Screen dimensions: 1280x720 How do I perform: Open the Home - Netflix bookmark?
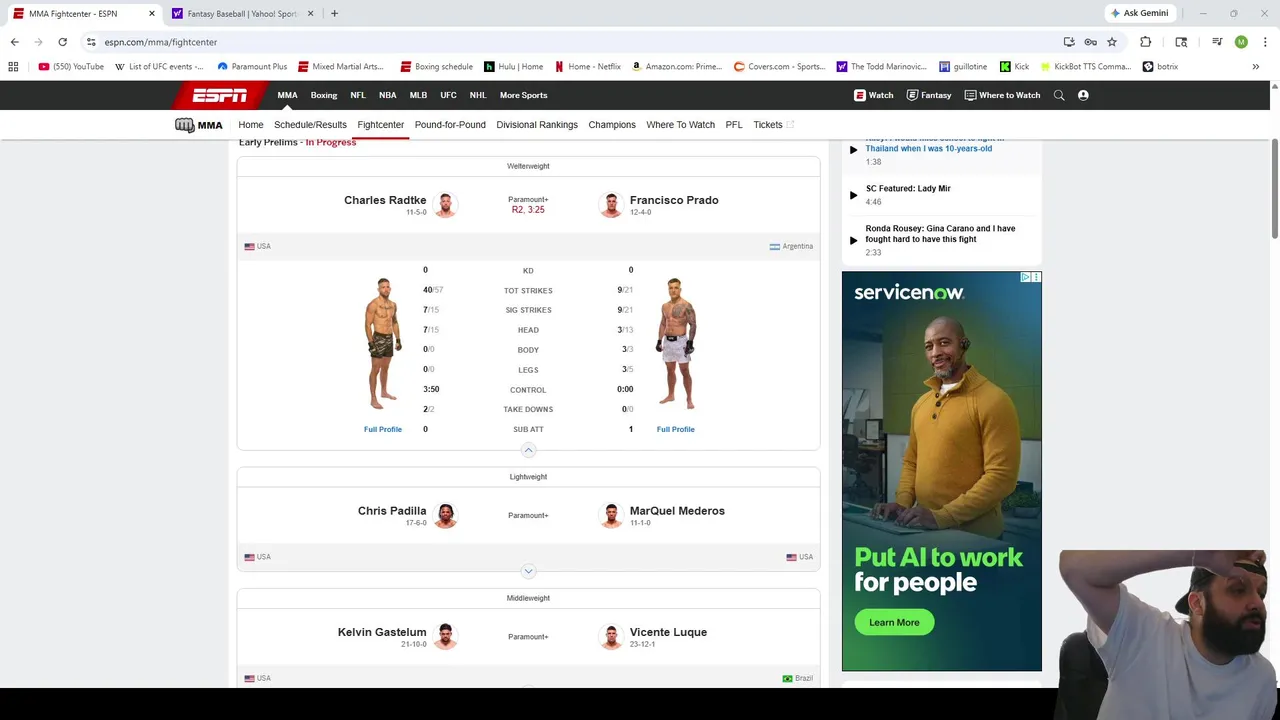point(588,67)
